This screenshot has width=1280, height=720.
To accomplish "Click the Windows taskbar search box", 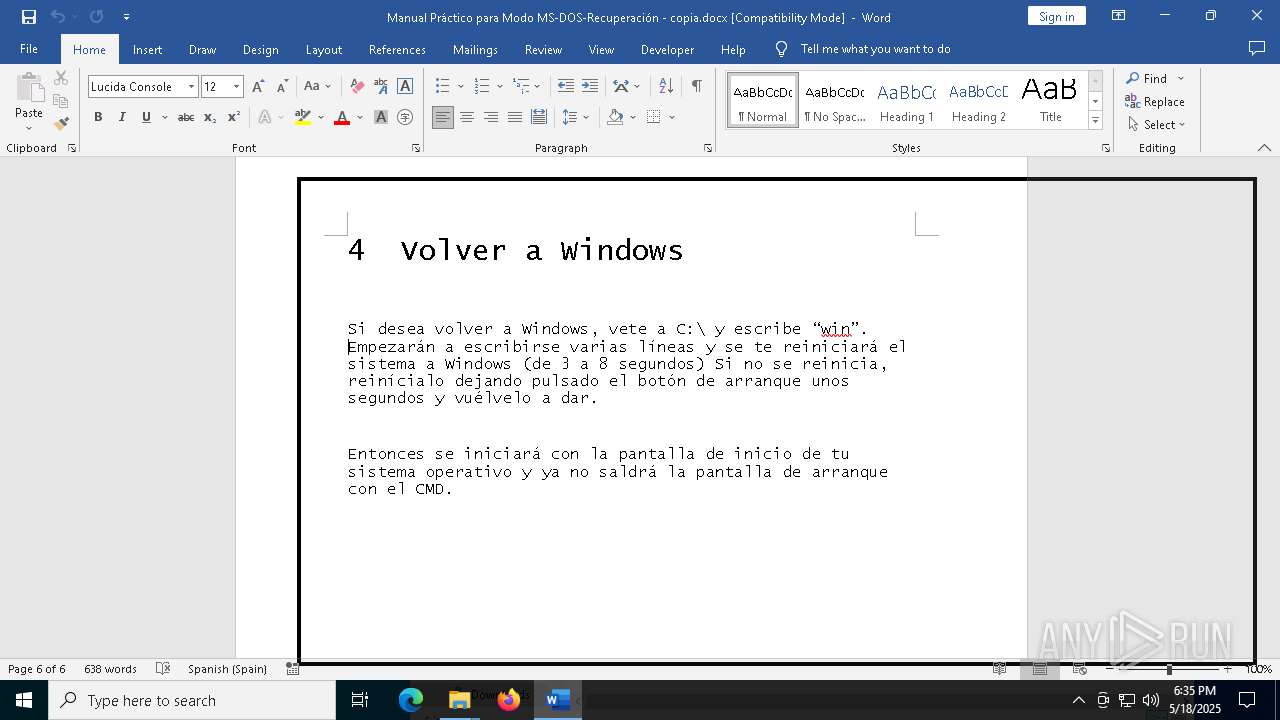I will [192, 700].
